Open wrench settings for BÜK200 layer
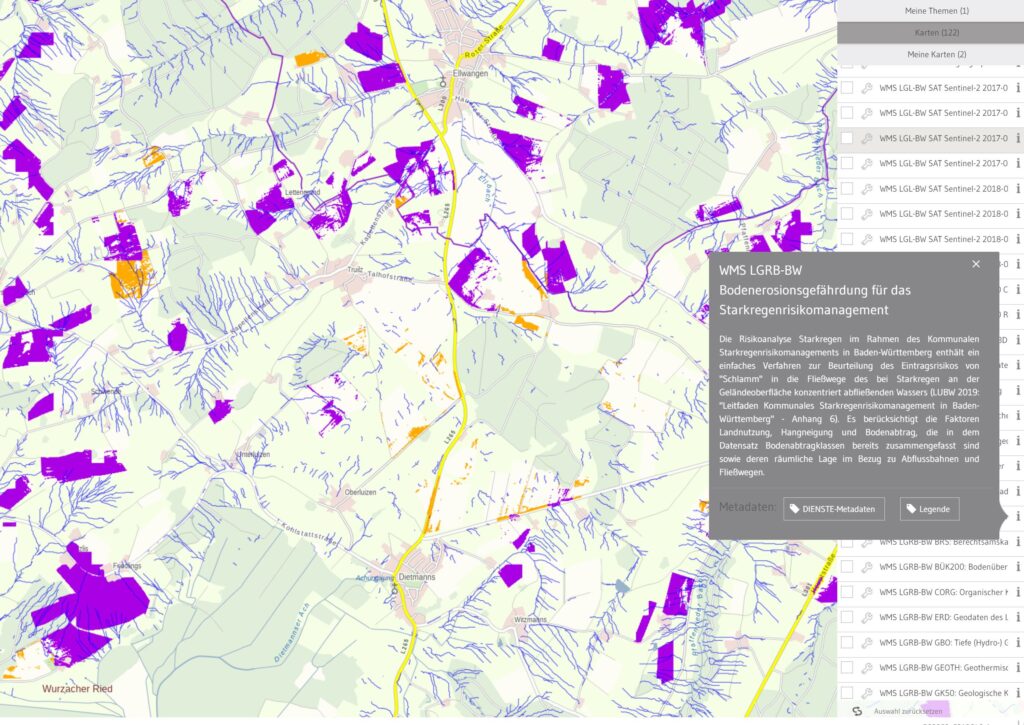 (867, 567)
